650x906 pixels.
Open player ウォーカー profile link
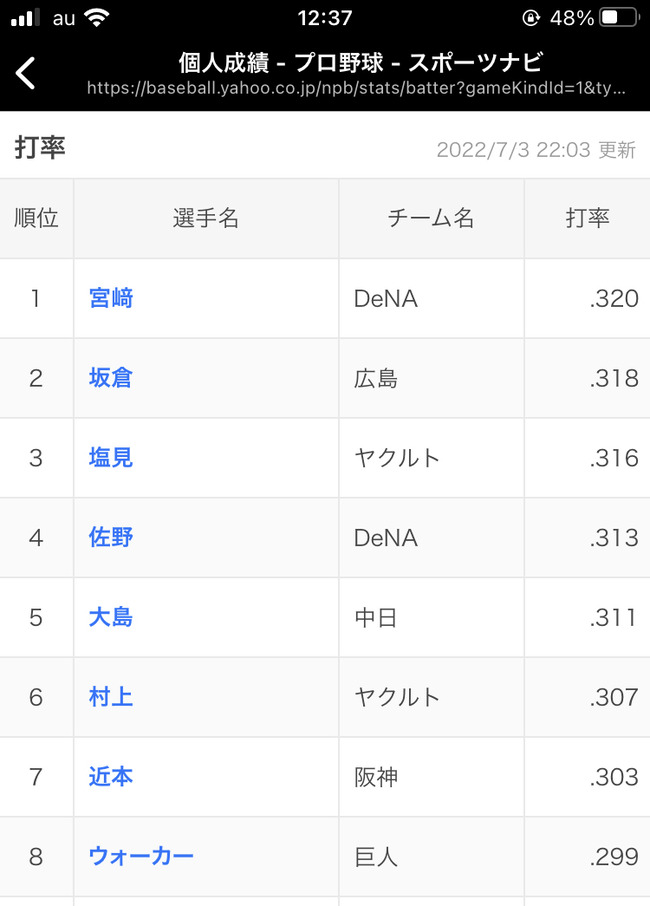click(141, 856)
